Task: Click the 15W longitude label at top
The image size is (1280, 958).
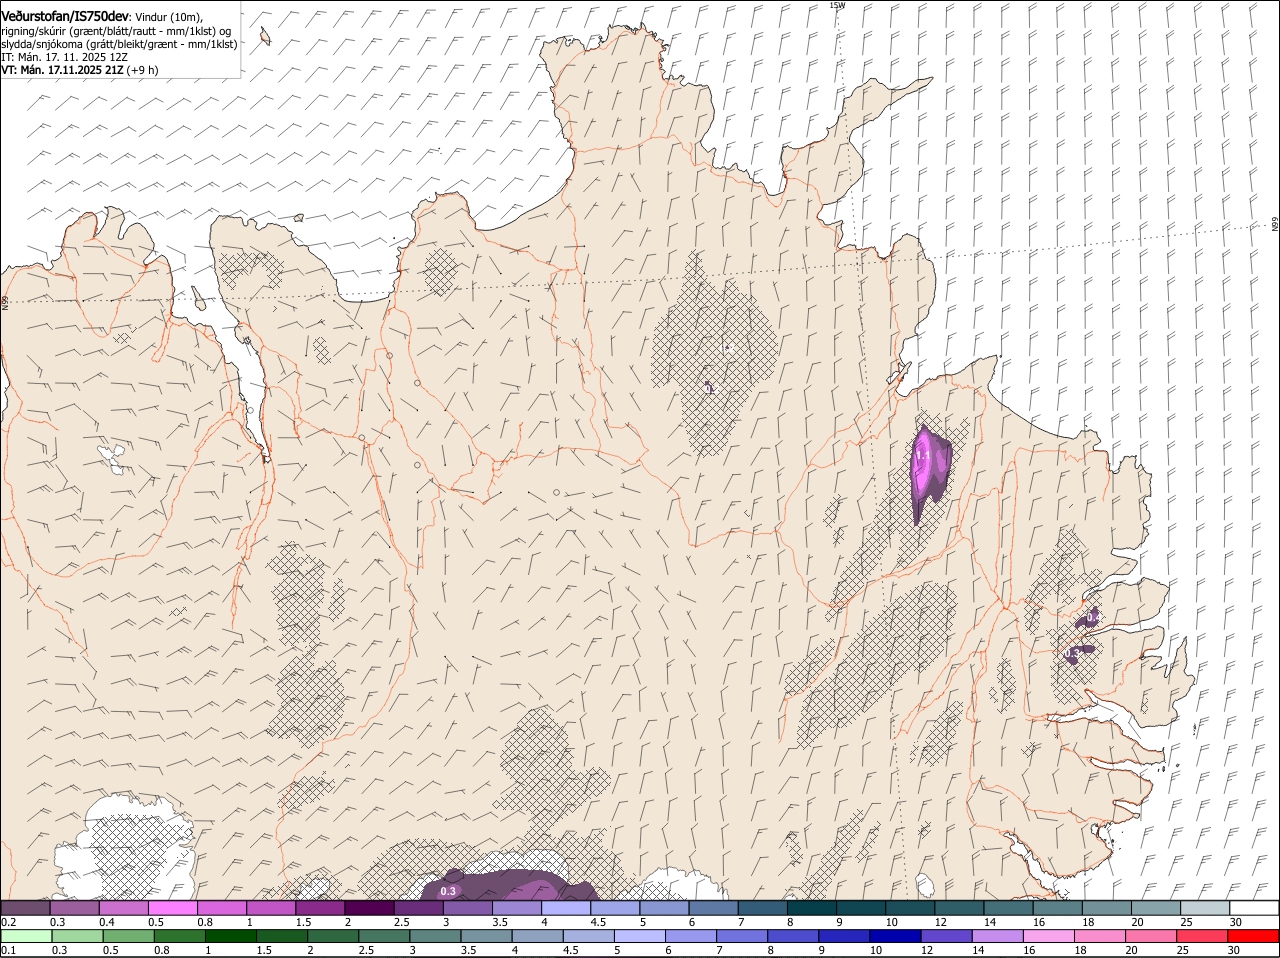Action: 837,5
